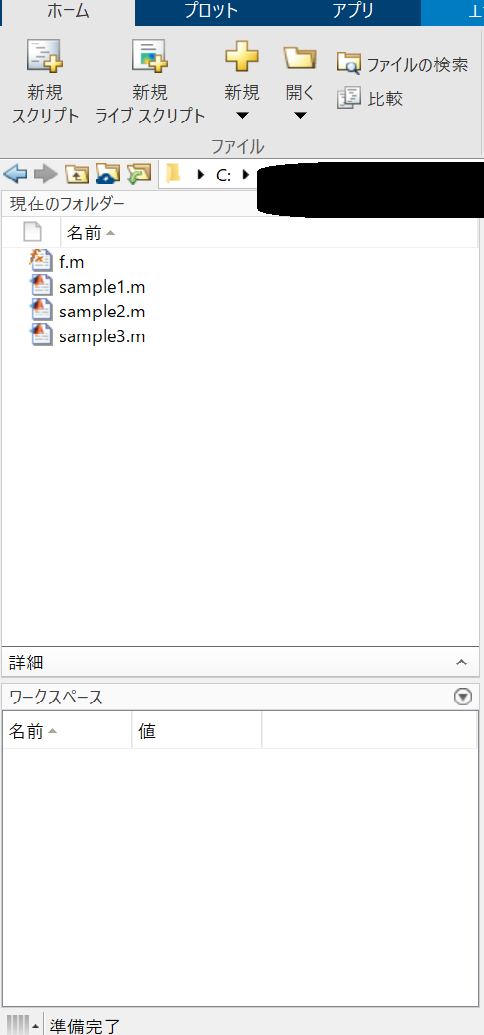Expand the 開く open-file dropdown arrow
The height and width of the screenshot is (1035, 484).
tap(300, 116)
